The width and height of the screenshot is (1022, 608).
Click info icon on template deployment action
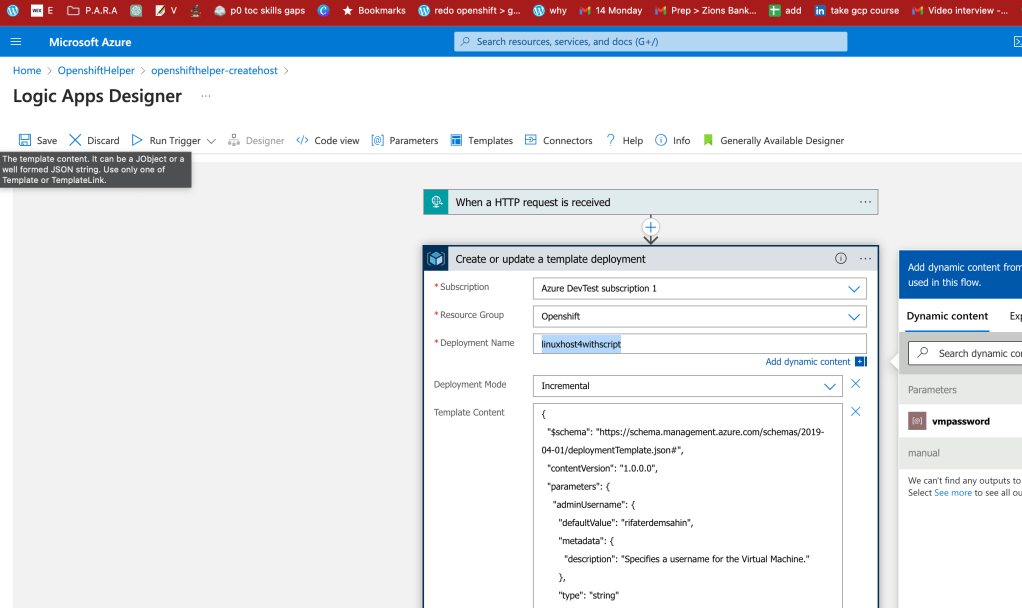pyautogui.click(x=841, y=259)
